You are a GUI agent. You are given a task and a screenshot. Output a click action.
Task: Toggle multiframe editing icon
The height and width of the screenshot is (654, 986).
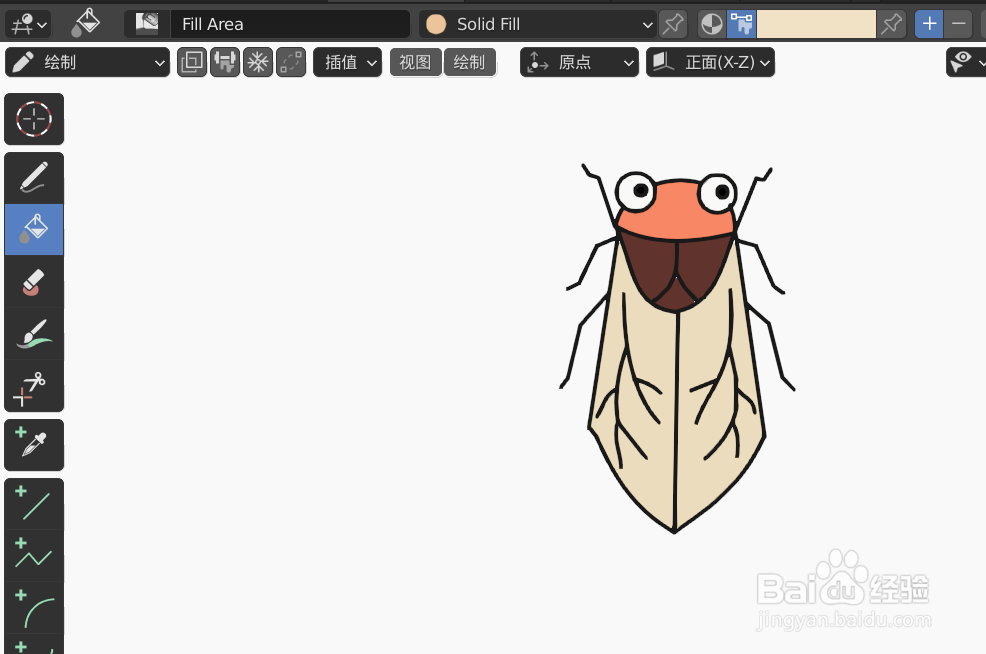click(x=192, y=62)
